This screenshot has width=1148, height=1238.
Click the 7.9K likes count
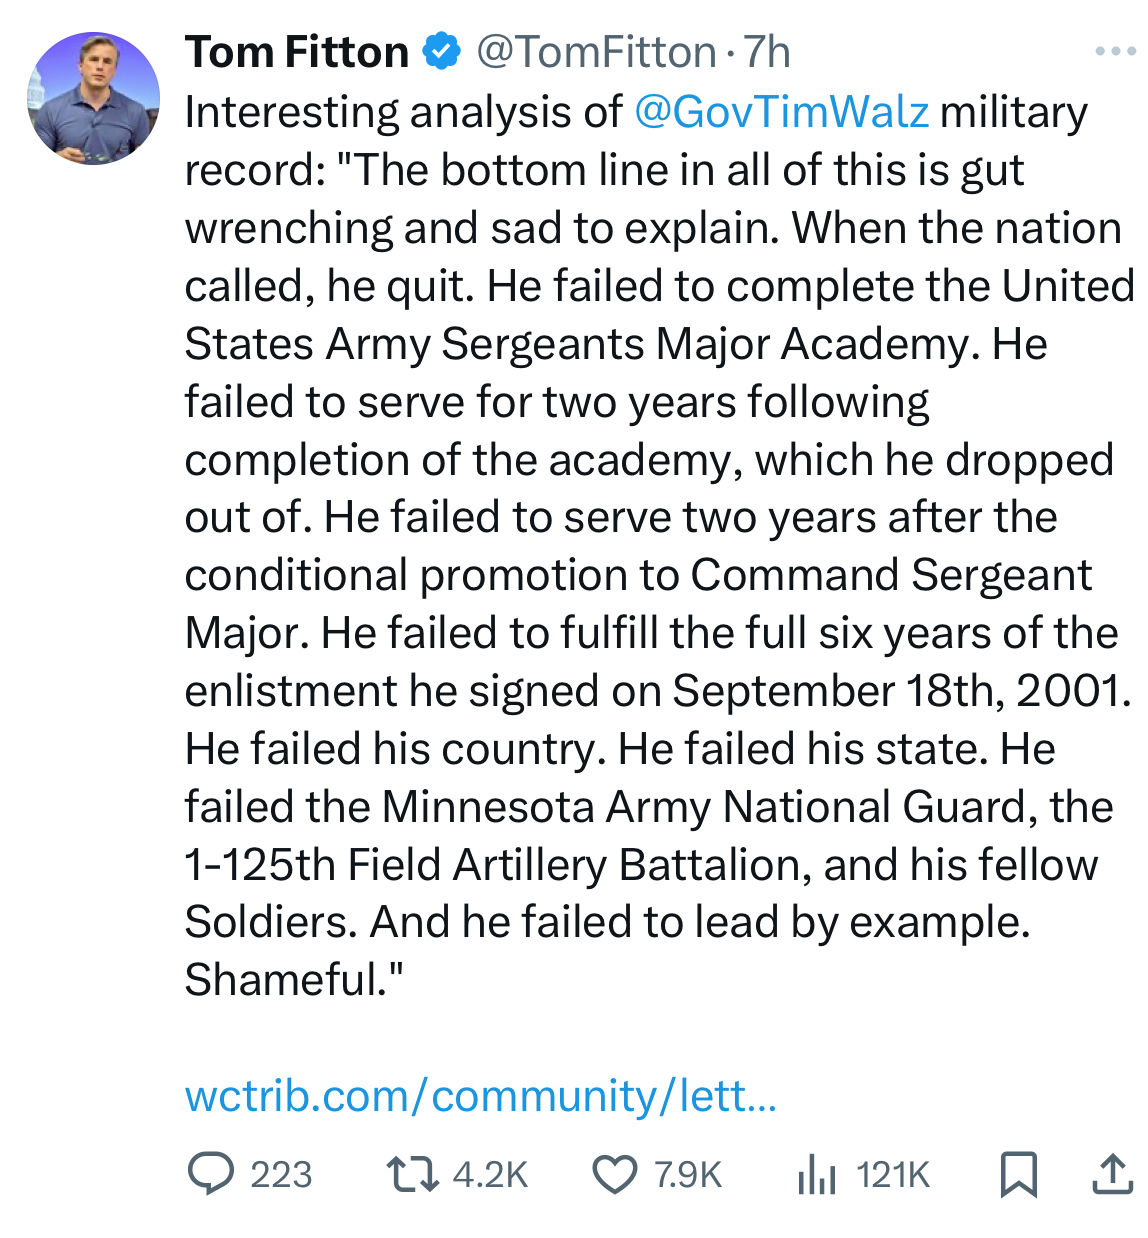tap(688, 1174)
